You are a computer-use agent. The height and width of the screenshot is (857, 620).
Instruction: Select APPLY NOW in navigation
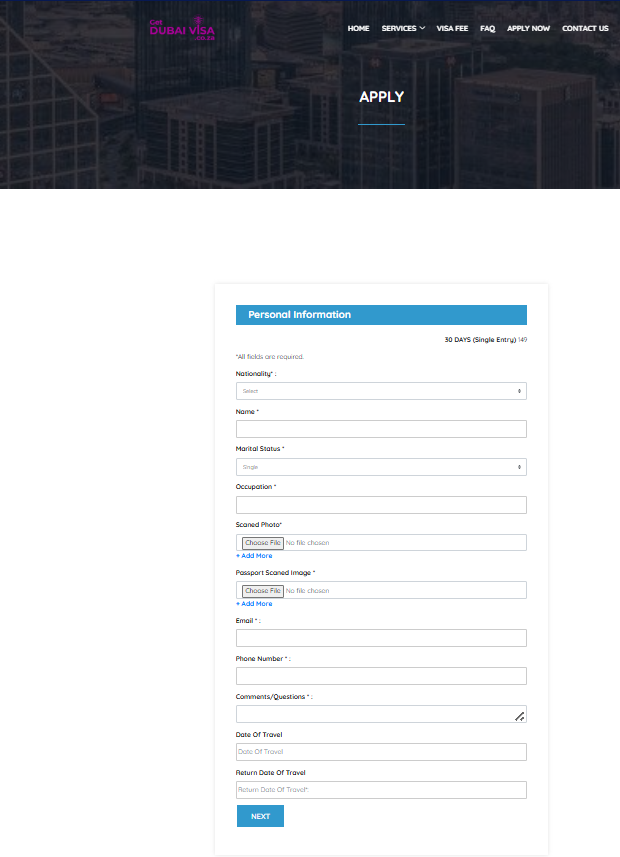pyautogui.click(x=528, y=29)
